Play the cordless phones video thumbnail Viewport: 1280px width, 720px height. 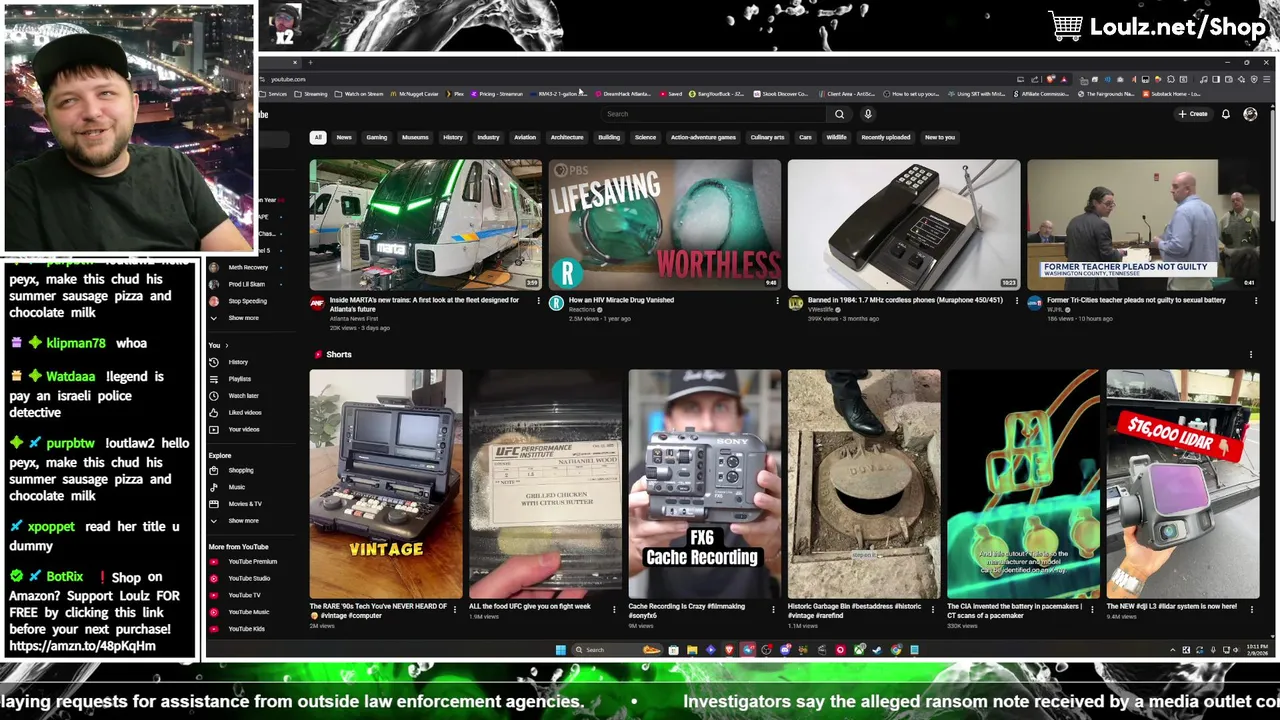click(904, 224)
